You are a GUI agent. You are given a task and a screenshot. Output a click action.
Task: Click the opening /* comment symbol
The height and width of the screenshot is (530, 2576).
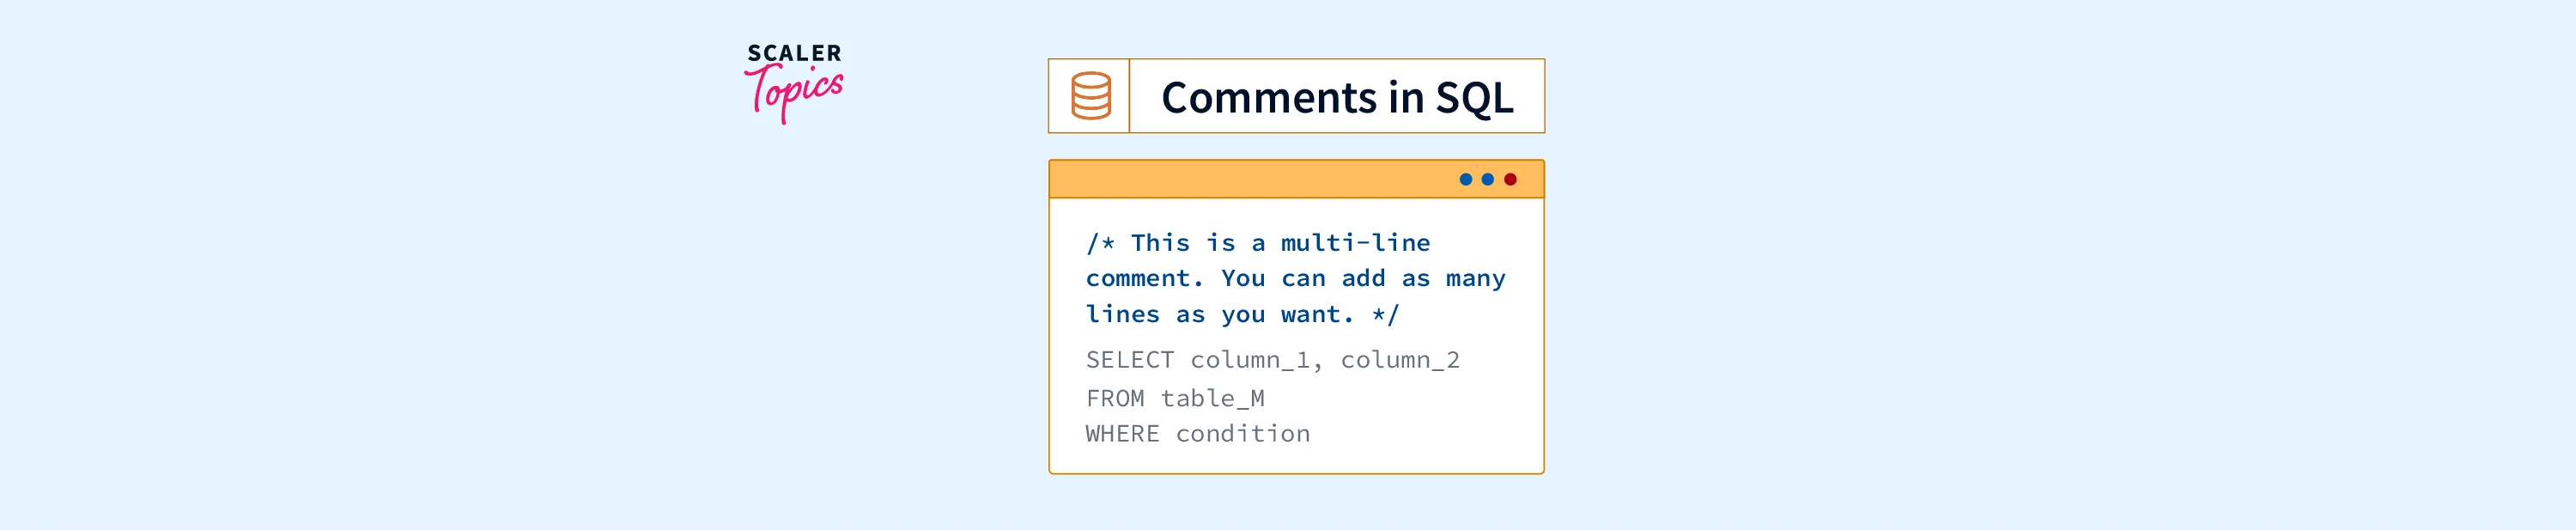1100,243
